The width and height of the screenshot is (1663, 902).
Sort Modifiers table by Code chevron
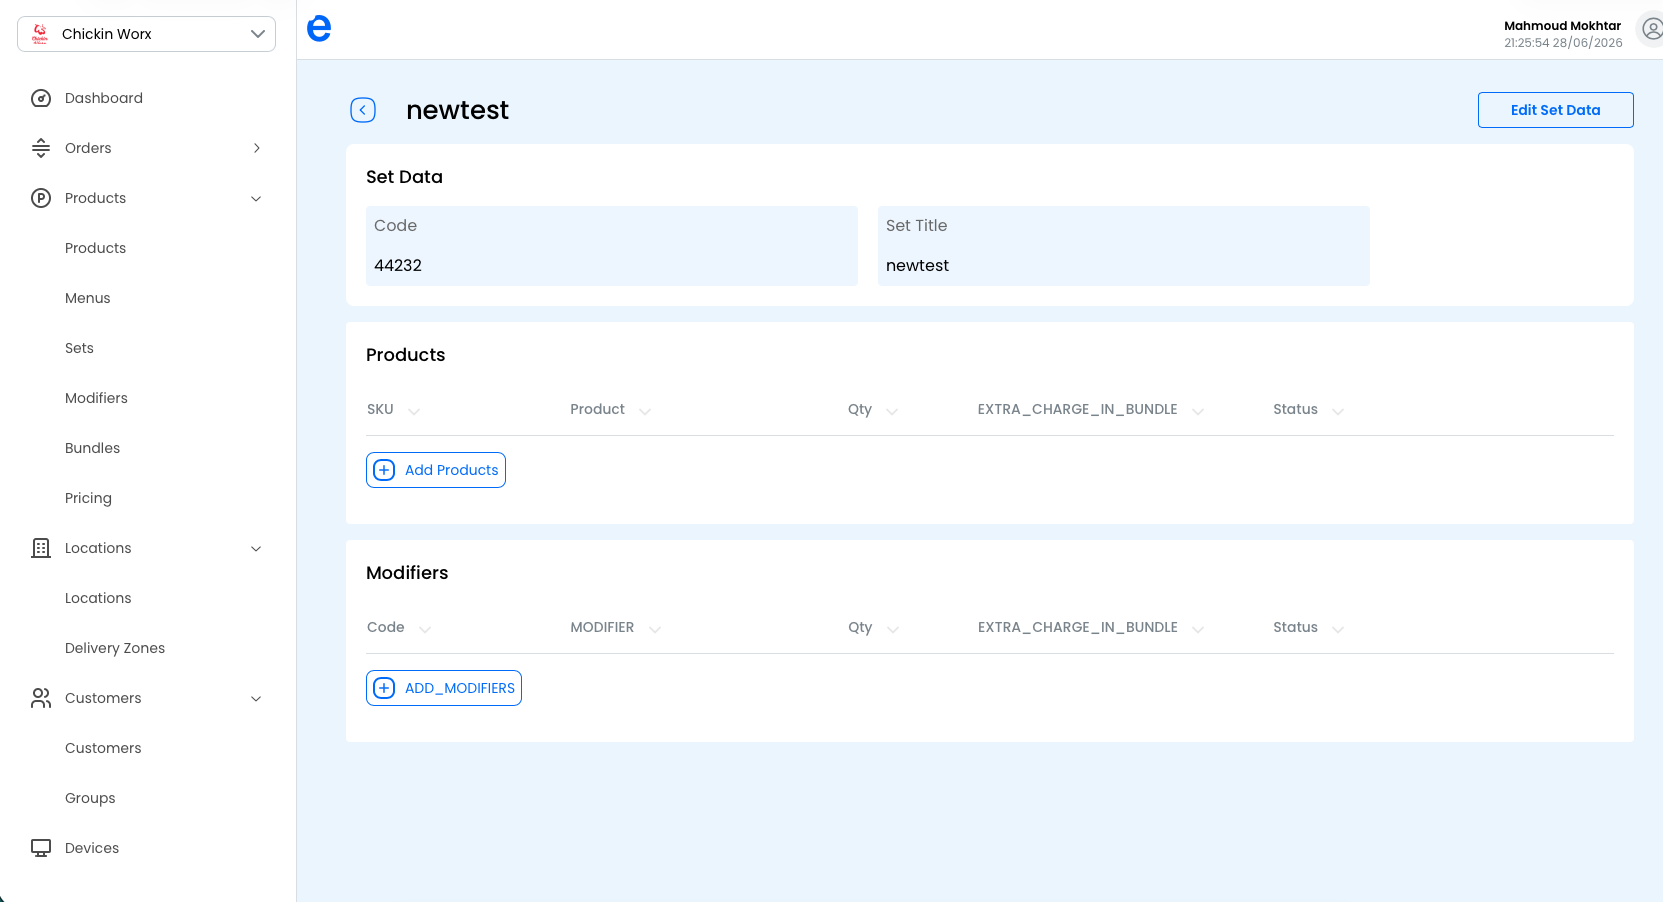(x=425, y=629)
